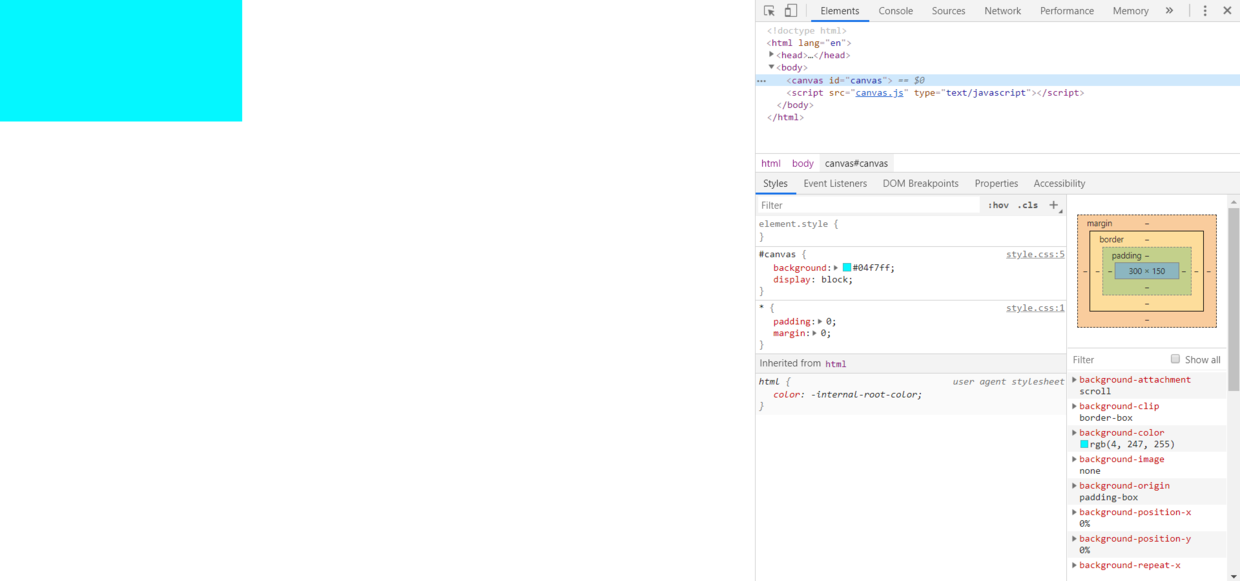1240x581 pixels.
Task: Close the DevTools panel
Action: click(x=1227, y=11)
